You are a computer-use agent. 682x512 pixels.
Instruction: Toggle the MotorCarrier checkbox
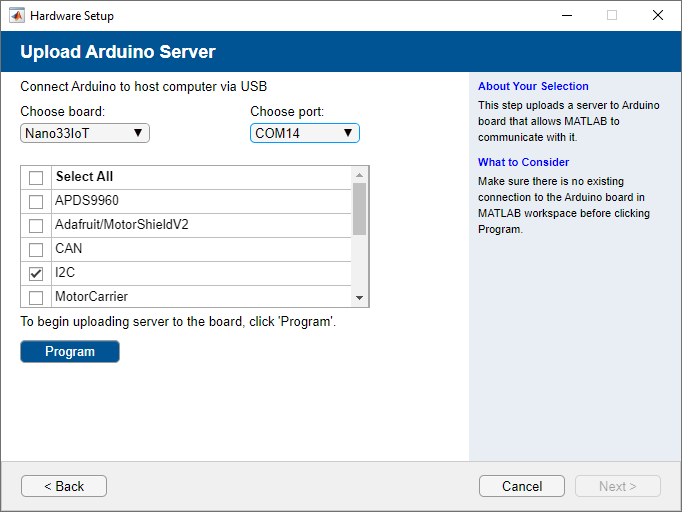click(x=36, y=297)
